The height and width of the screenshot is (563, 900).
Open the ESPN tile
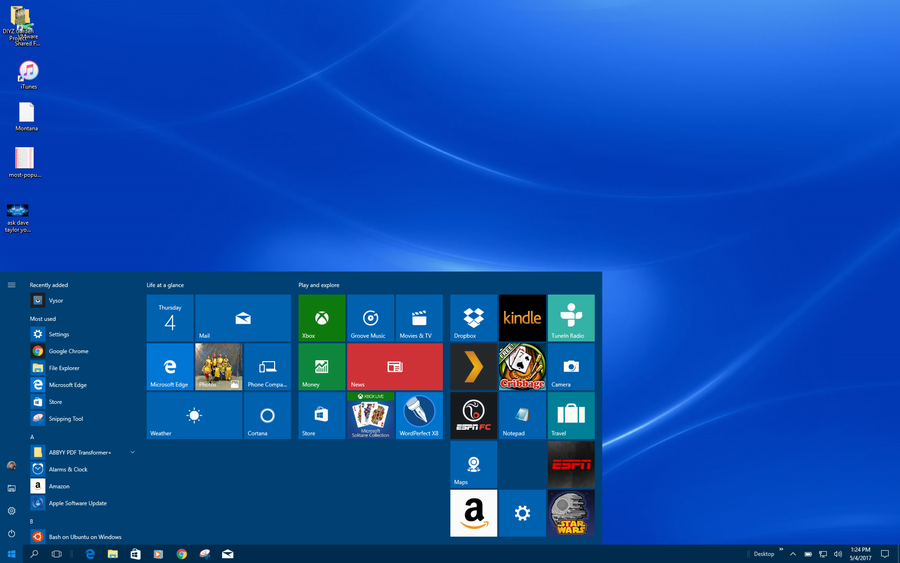click(571, 464)
